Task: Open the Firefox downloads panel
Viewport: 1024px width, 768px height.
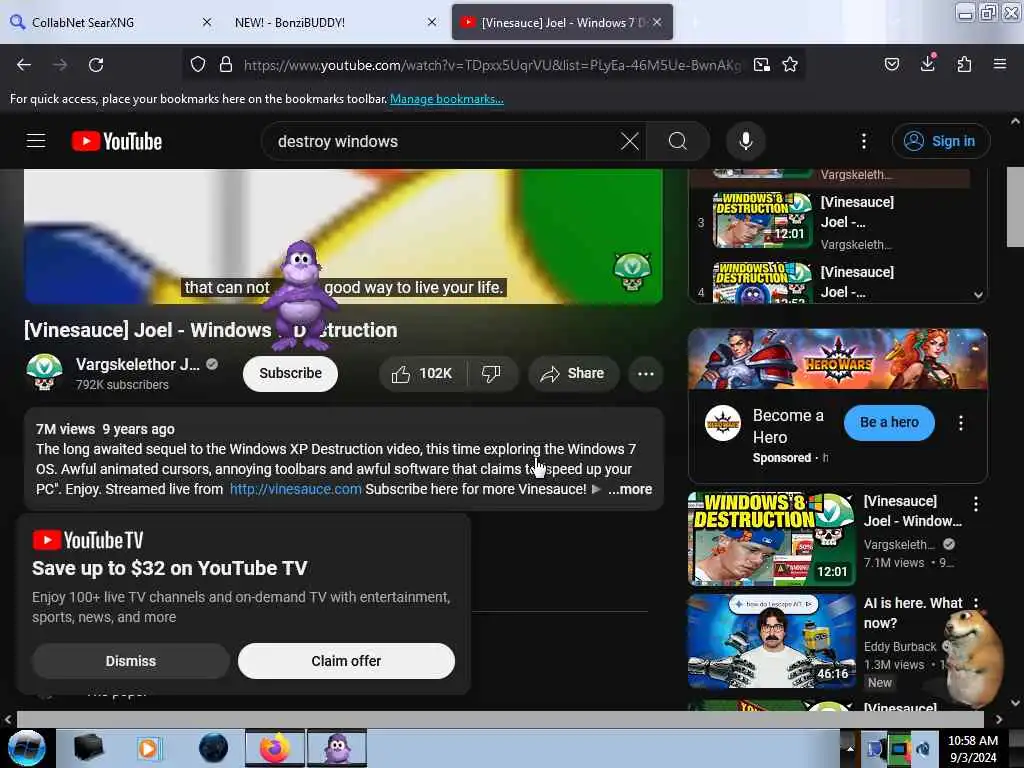Action: [928, 63]
